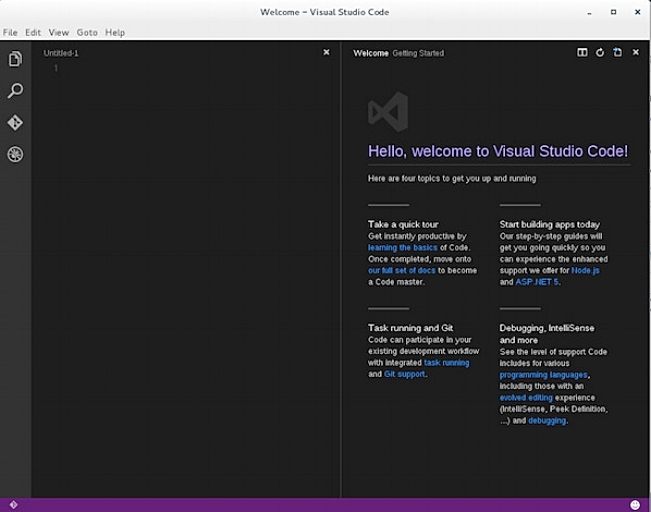The height and width of the screenshot is (512, 651).
Task: Open the Git source control view
Action: pos(15,122)
